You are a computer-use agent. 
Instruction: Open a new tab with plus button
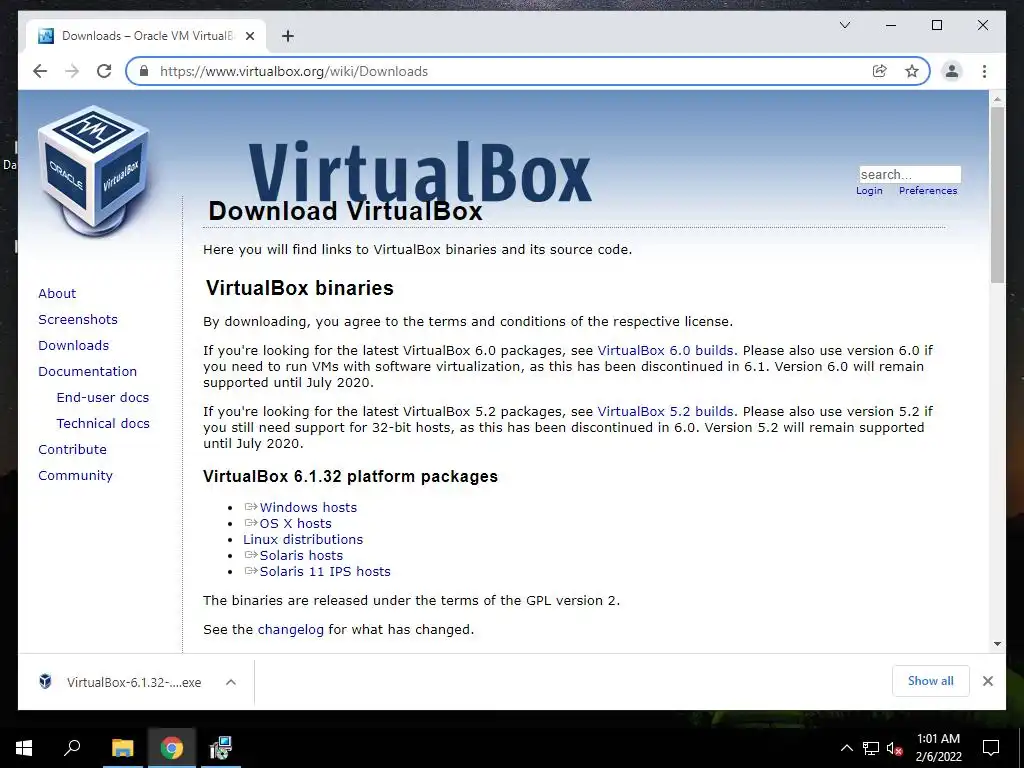[x=287, y=36]
